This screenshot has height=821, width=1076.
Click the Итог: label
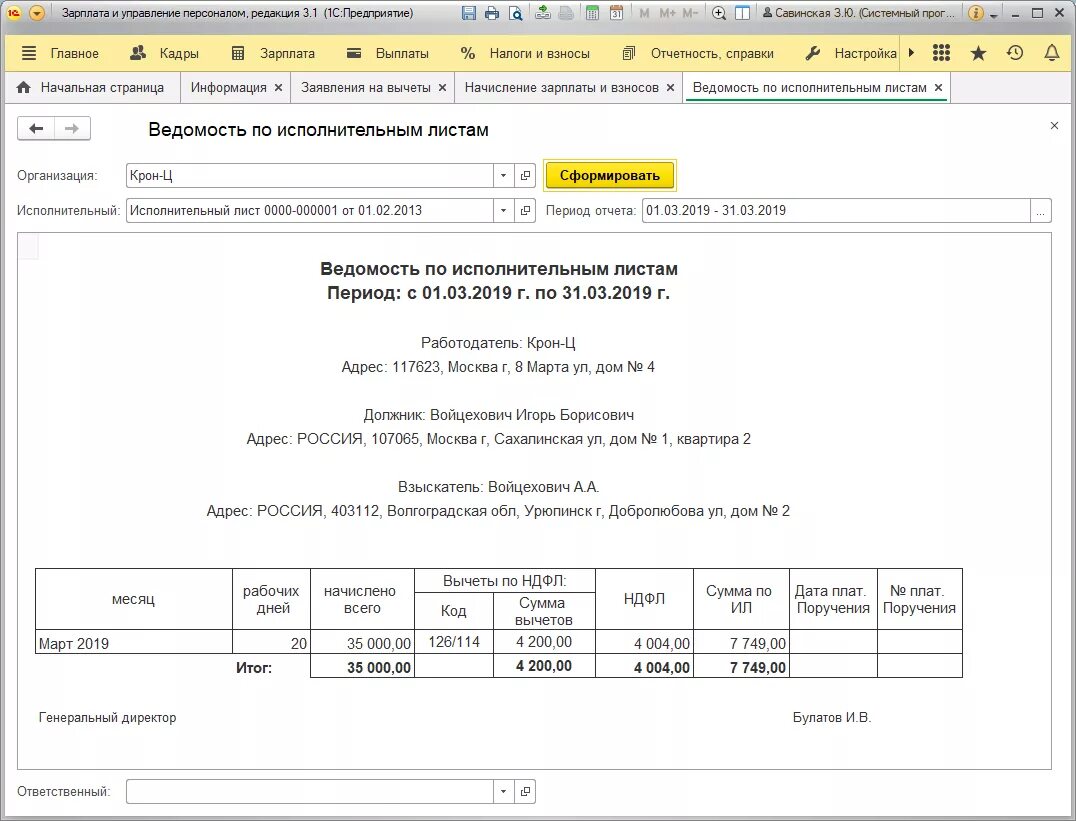(x=254, y=667)
